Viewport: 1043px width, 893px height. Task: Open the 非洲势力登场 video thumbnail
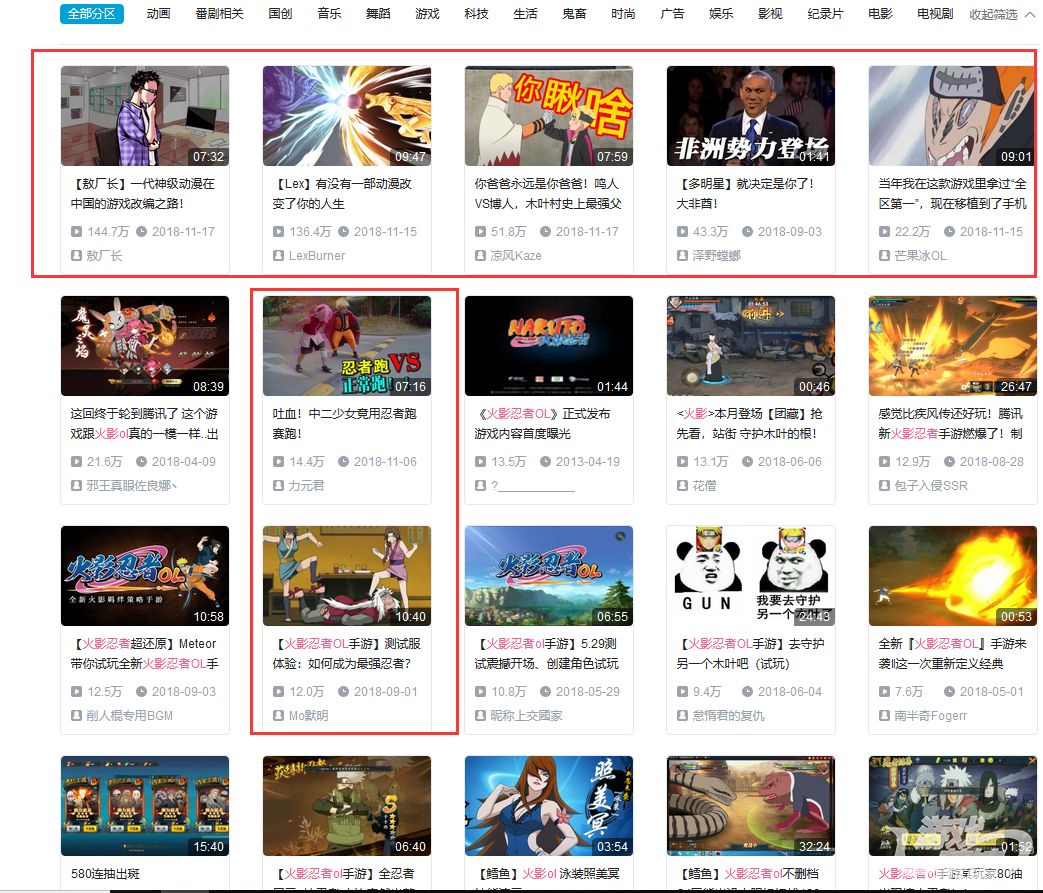[x=751, y=116]
